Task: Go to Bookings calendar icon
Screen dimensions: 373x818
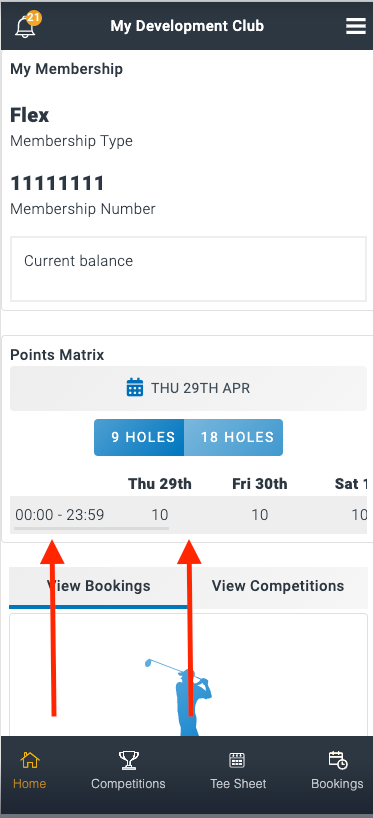Action: pyautogui.click(x=338, y=760)
